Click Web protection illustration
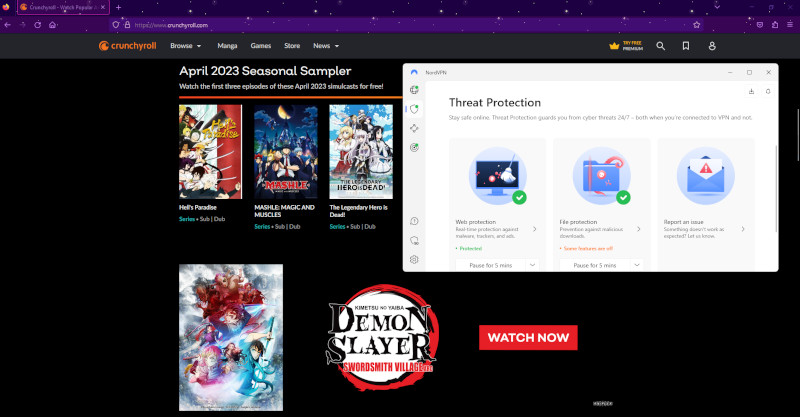Viewport: 800px width, 417px height. coord(498,176)
